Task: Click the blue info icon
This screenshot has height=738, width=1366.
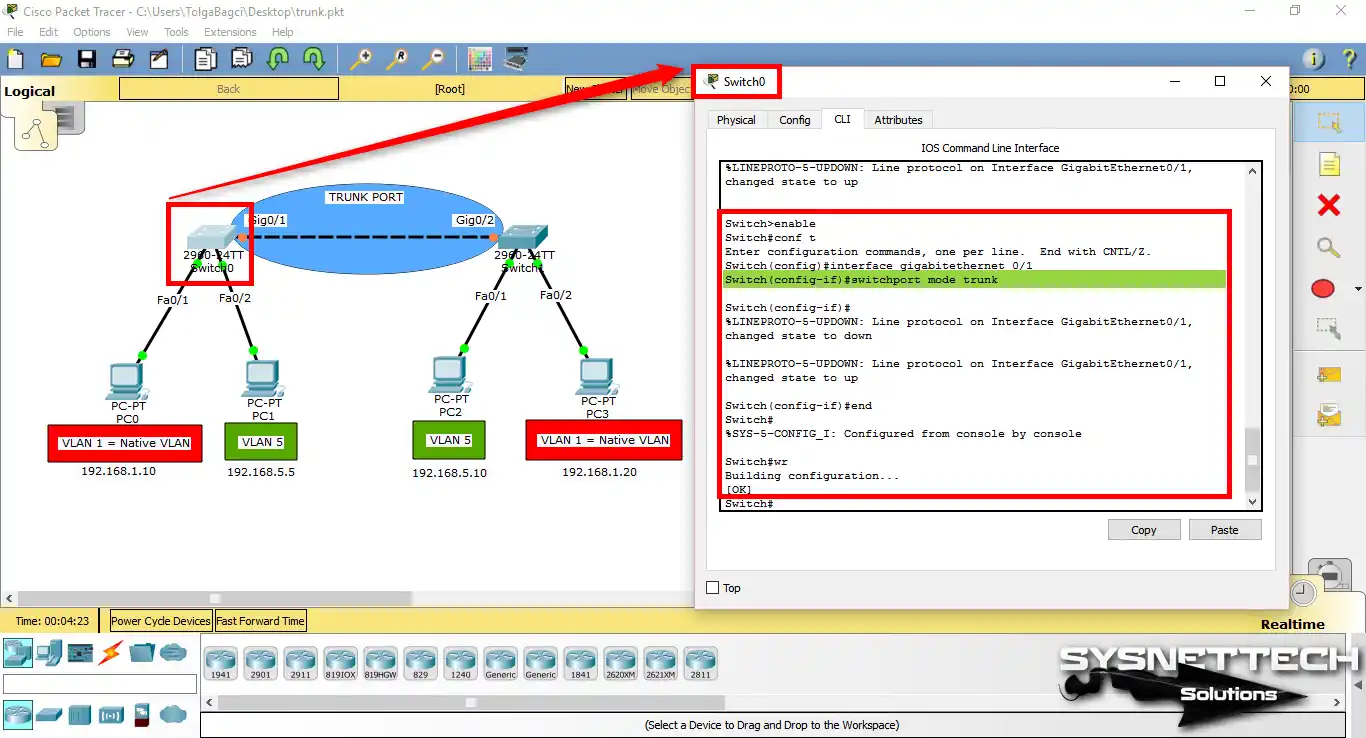Action: click(x=1314, y=59)
